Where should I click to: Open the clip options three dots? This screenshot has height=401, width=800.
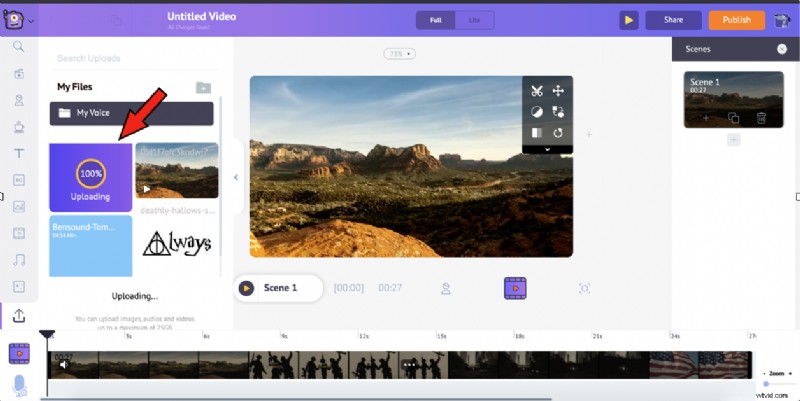409,365
